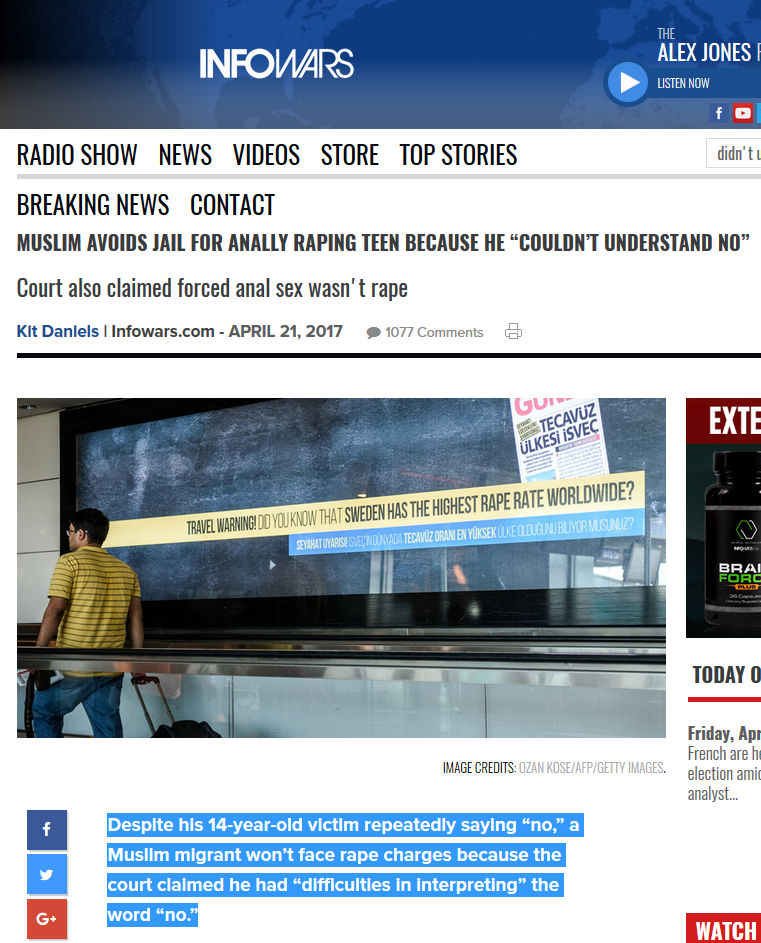Click the subheading 'Court also claimed' text
Viewport: 761px width, 943px height.
coord(212,288)
